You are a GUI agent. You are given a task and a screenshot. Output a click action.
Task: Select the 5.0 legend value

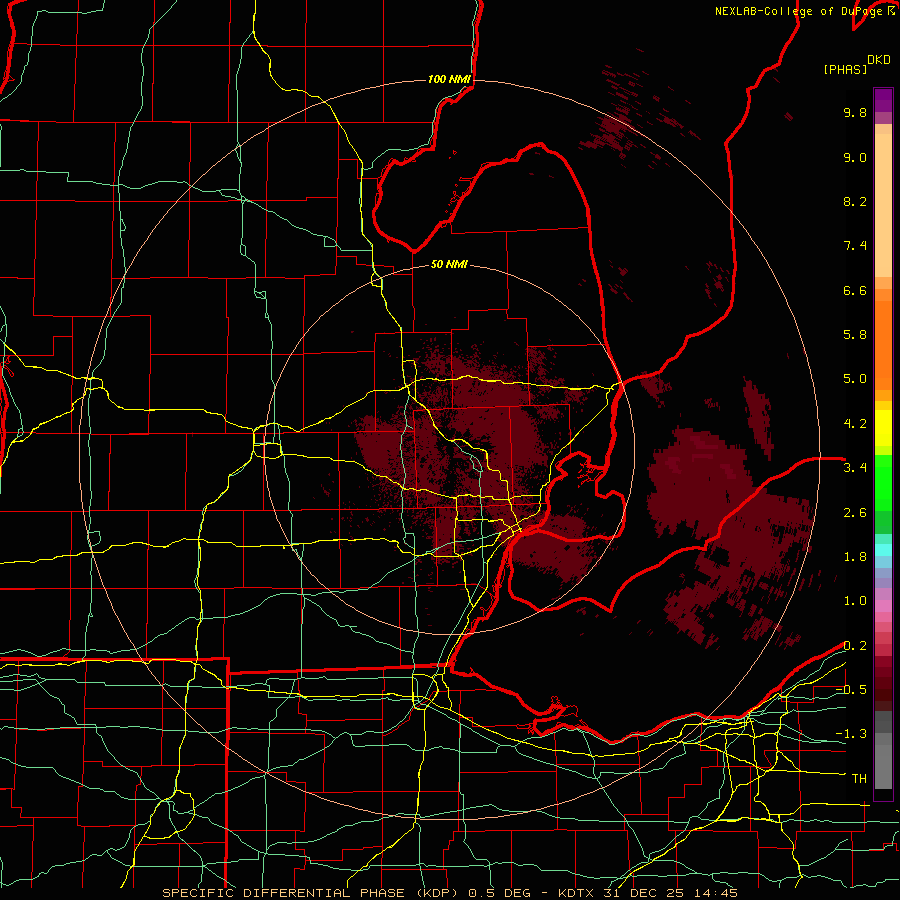(x=855, y=379)
